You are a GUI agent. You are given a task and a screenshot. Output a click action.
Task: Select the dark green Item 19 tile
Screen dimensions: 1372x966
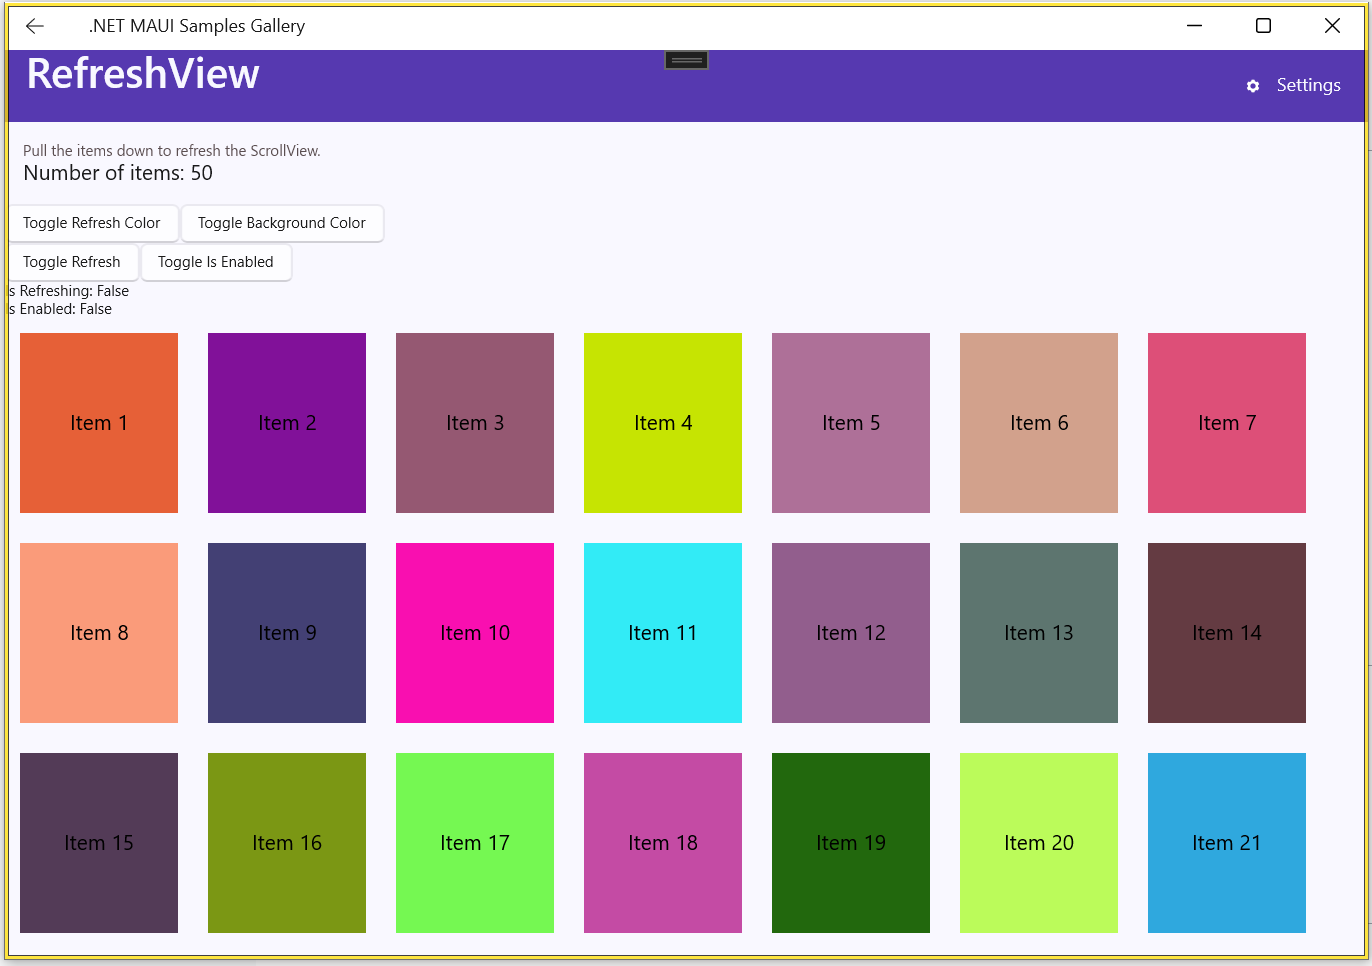851,843
